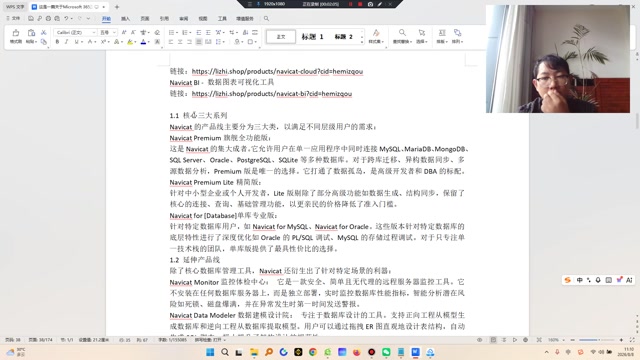
Task: Click the clear formatting eraser icon
Action: click(157, 32)
